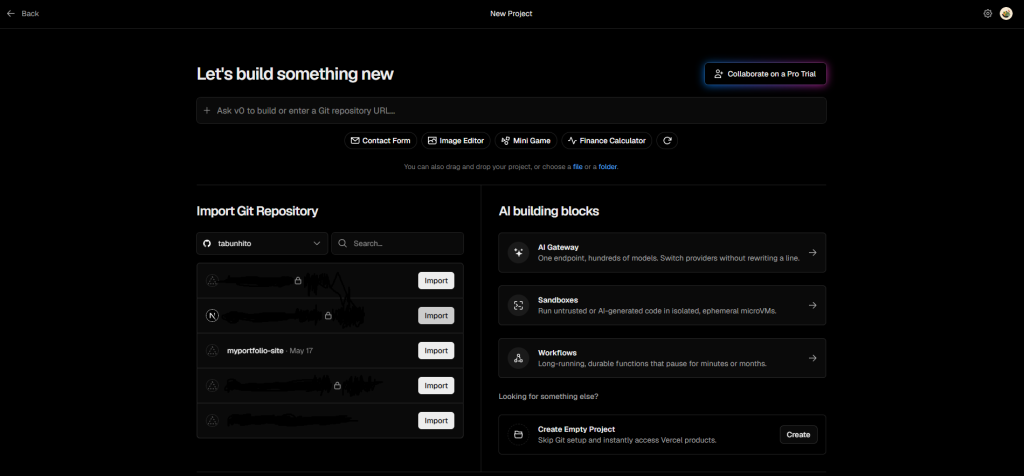1024x476 pixels.
Task: Open the AI Gateway card
Action: pos(662,253)
